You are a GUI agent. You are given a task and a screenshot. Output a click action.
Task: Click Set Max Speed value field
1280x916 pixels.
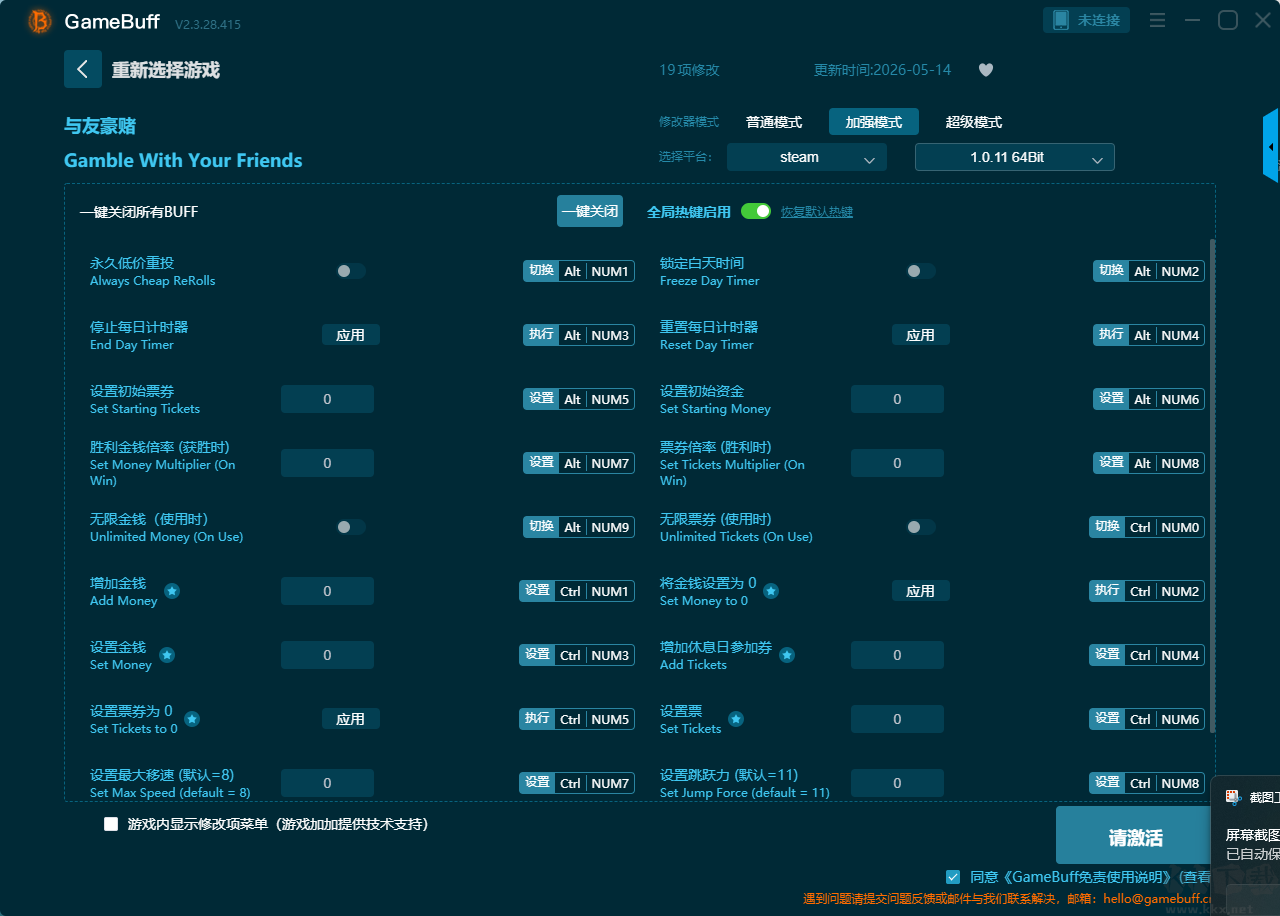[x=327, y=783]
